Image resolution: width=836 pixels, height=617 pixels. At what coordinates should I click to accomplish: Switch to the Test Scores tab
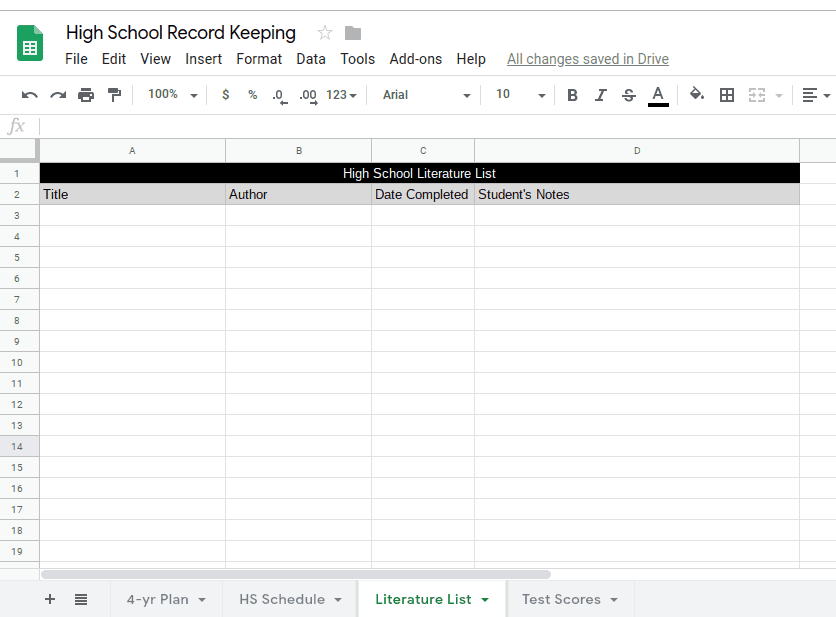569,599
